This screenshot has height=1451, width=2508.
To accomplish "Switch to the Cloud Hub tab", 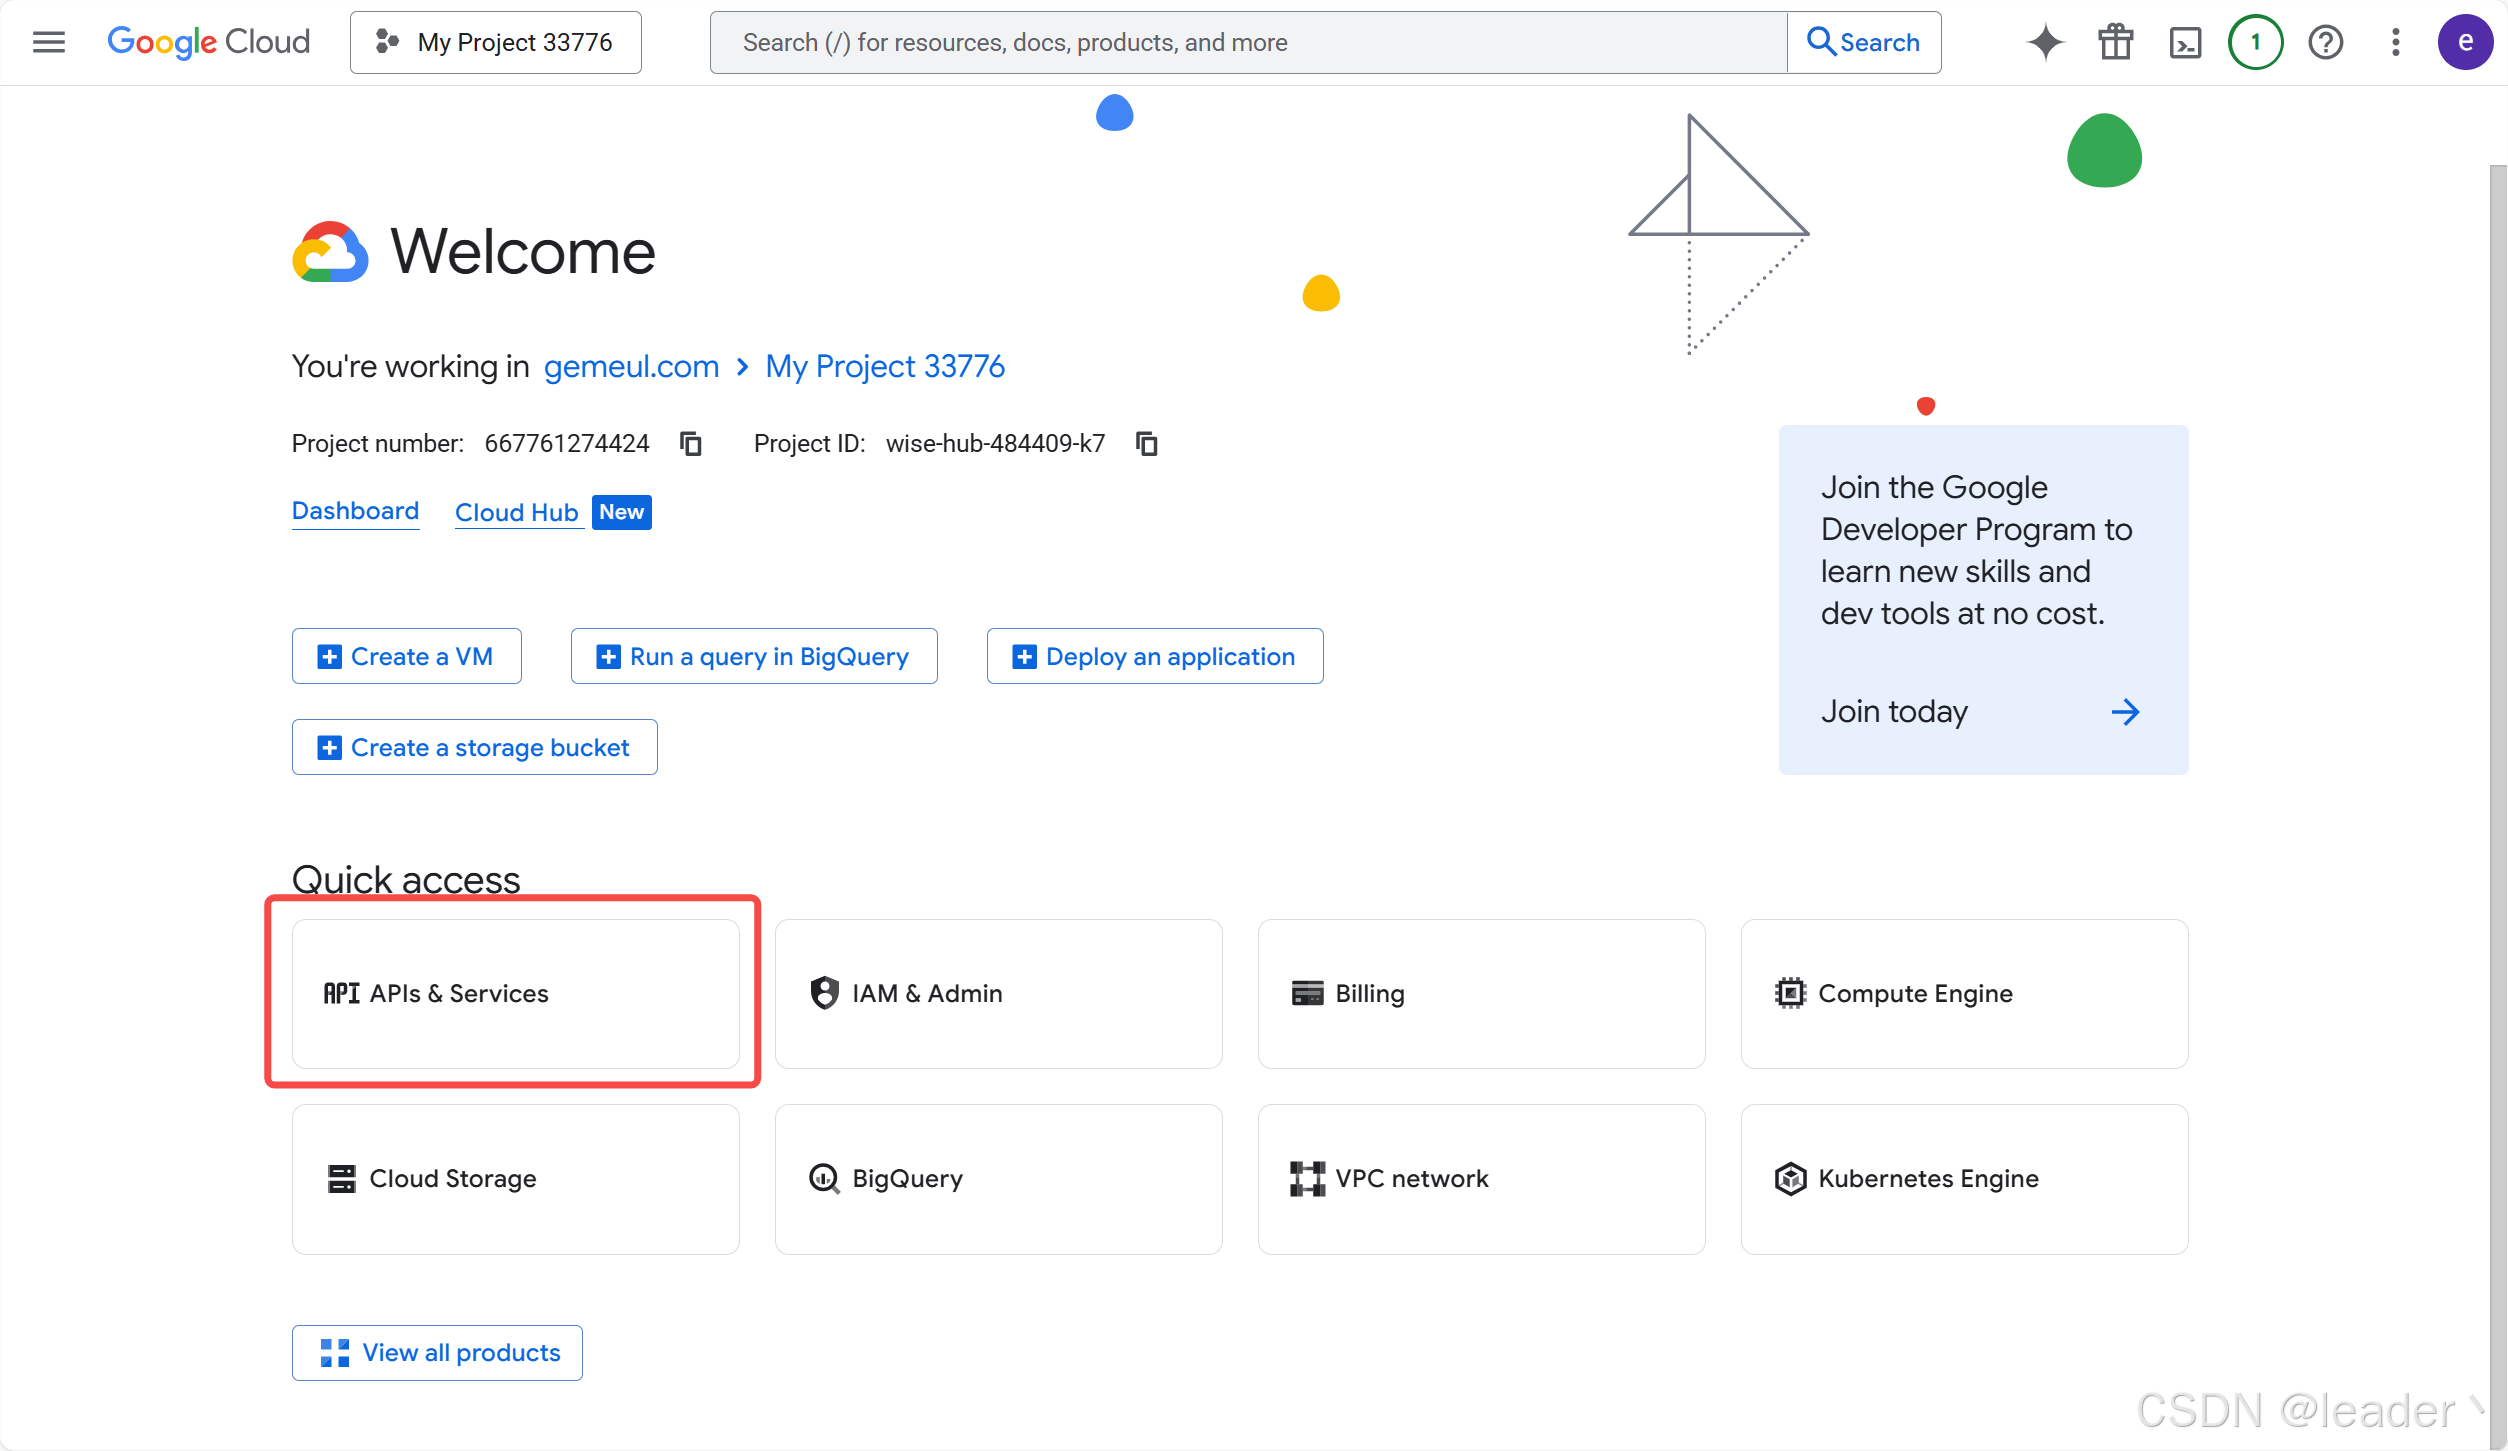I will coord(517,512).
